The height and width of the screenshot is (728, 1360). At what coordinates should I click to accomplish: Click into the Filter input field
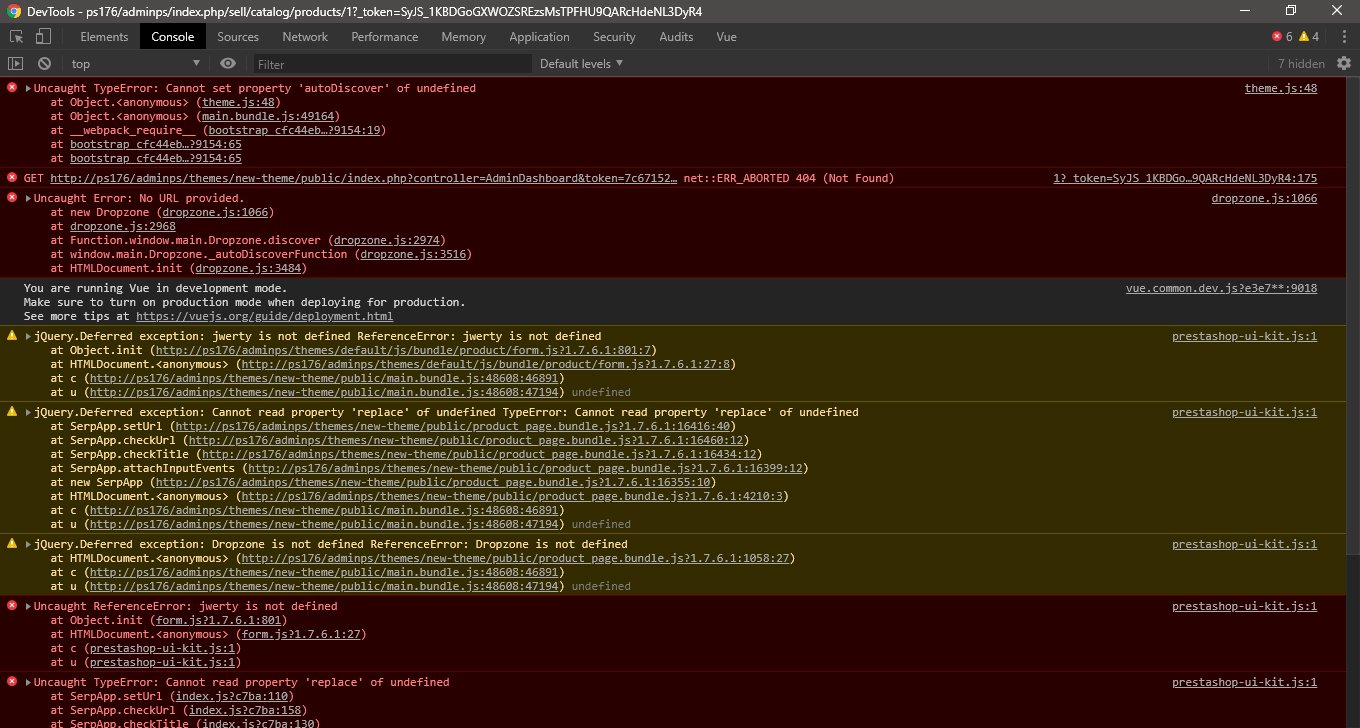coord(392,64)
